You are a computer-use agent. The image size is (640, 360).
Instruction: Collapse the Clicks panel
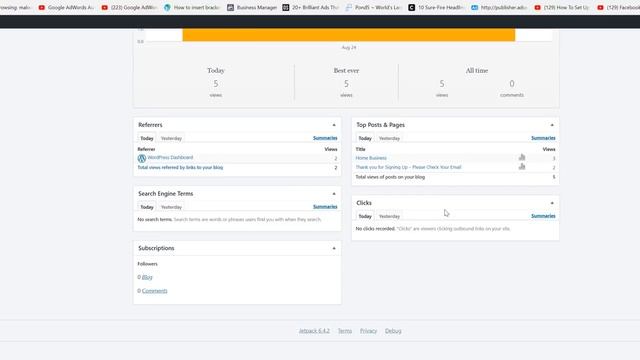click(x=552, y=203)
